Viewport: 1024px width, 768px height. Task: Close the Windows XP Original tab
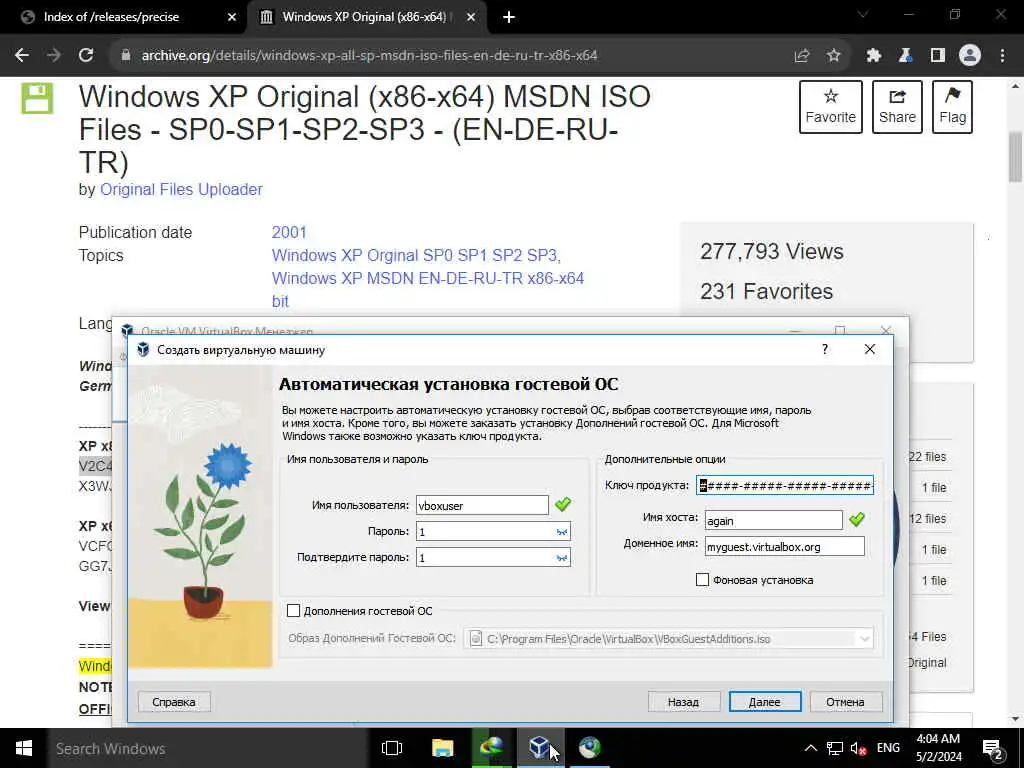click(x=471, y=17)
